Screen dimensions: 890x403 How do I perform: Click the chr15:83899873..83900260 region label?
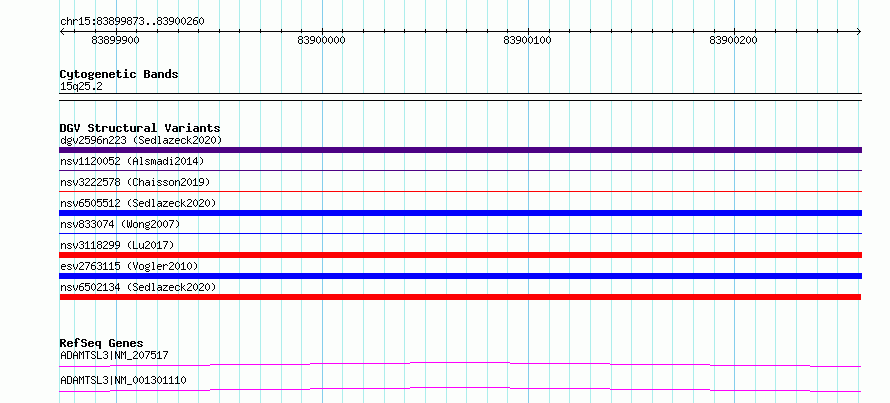(132, 21)
